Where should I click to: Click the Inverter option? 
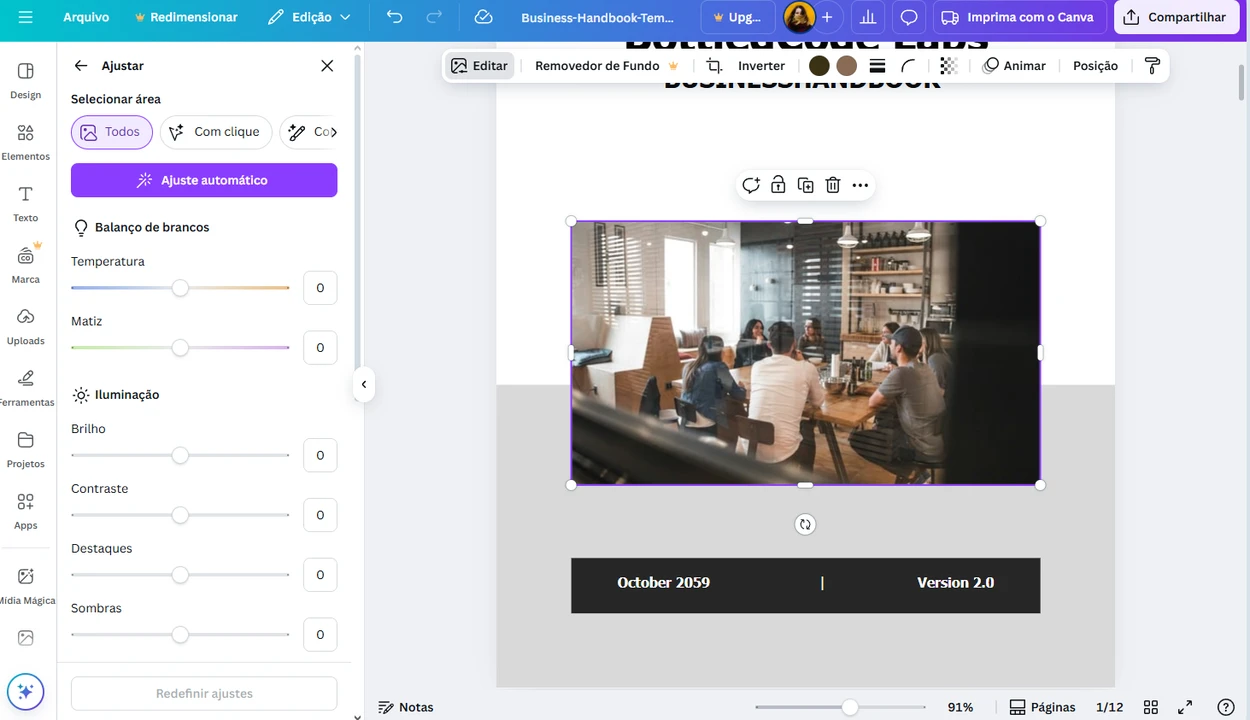tap(761, 66)
